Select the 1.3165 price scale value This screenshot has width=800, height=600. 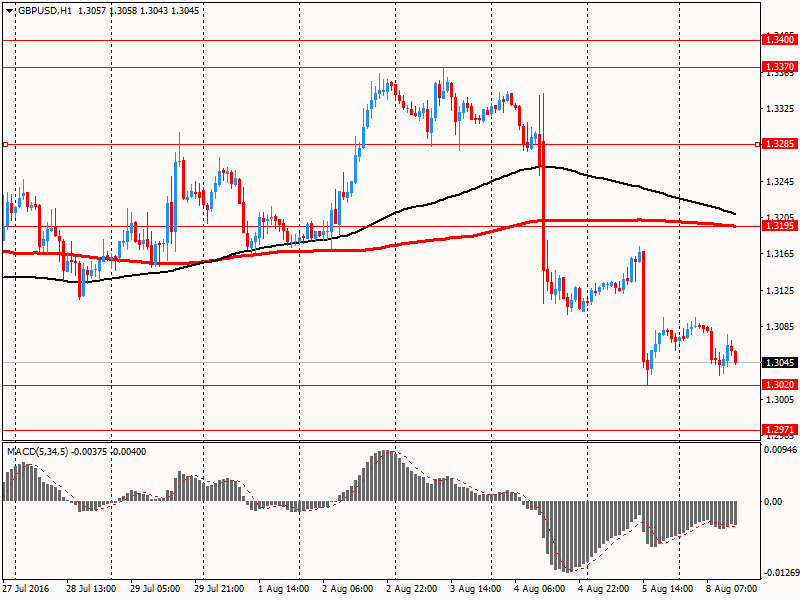click(780, 254)
